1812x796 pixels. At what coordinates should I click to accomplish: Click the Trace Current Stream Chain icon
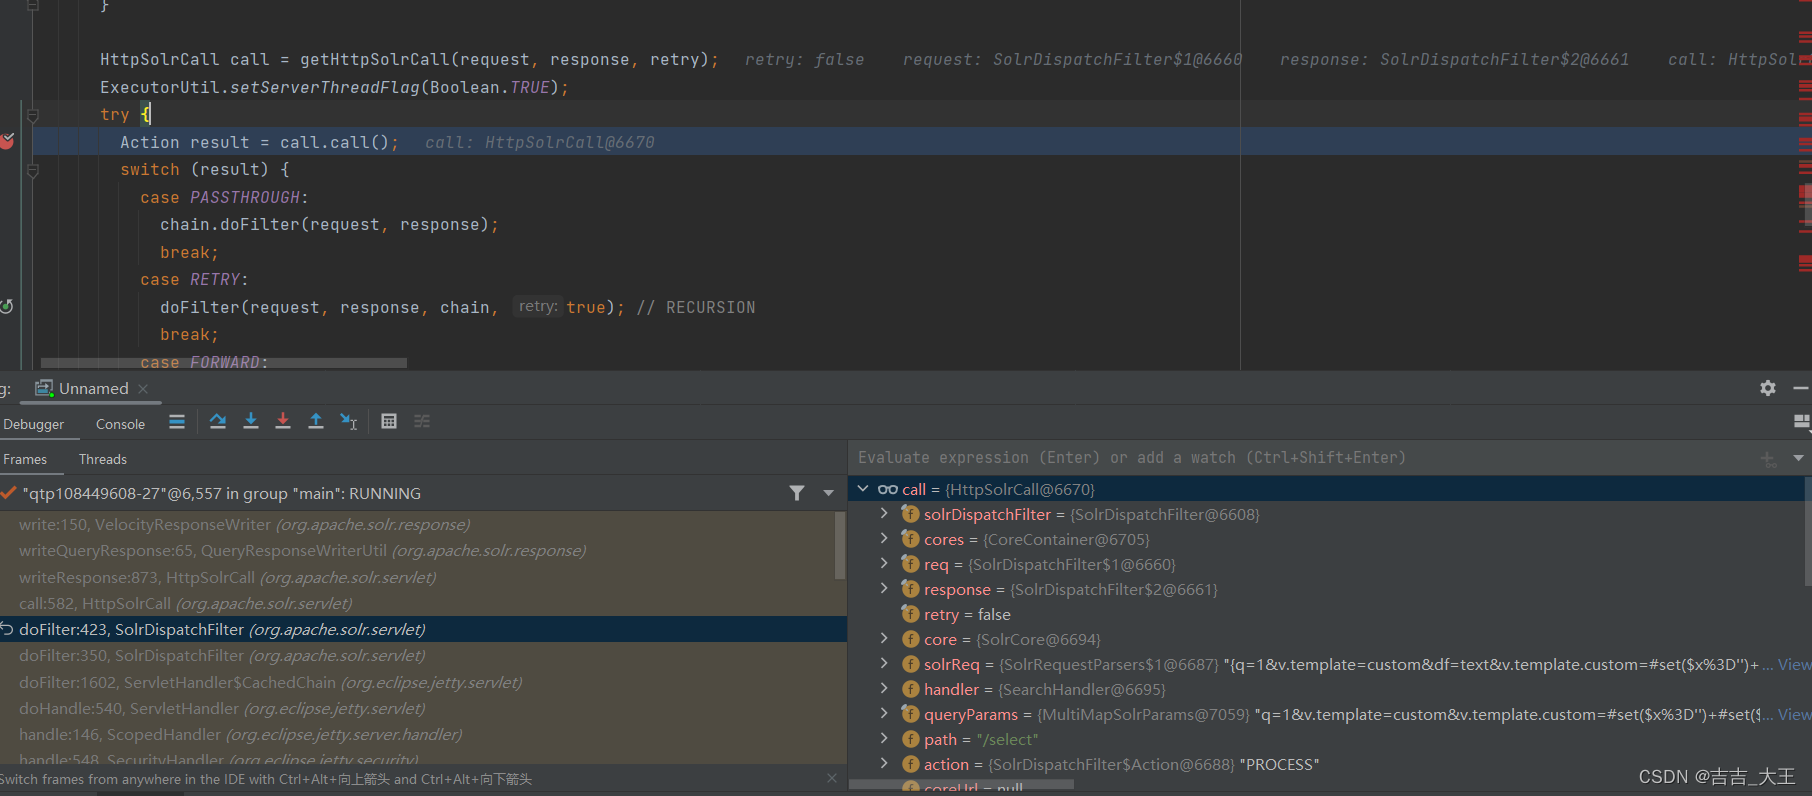point(422,422)
